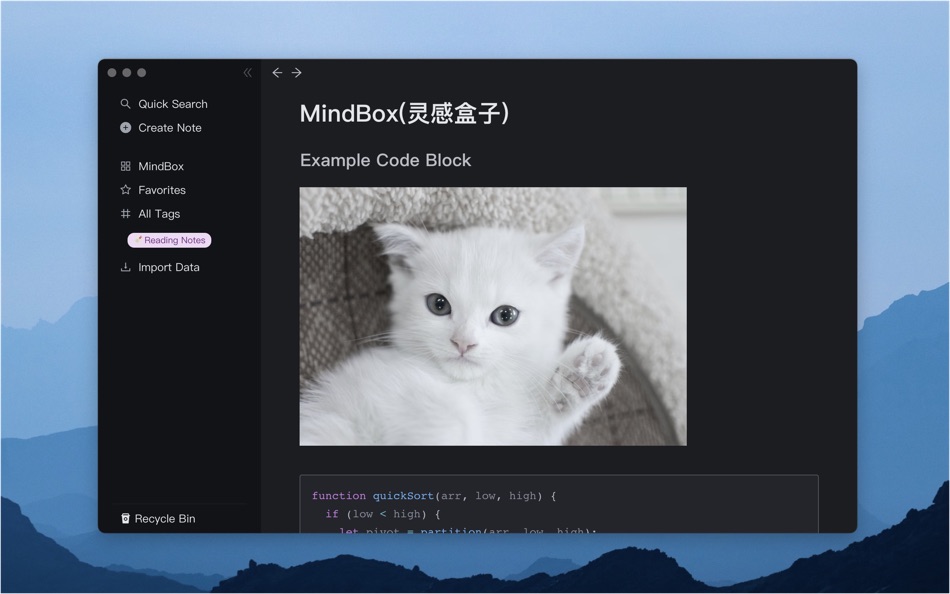950x594 pixels.
Task: Click the Quick Search magnifier icon
Action: coord(125,104)
